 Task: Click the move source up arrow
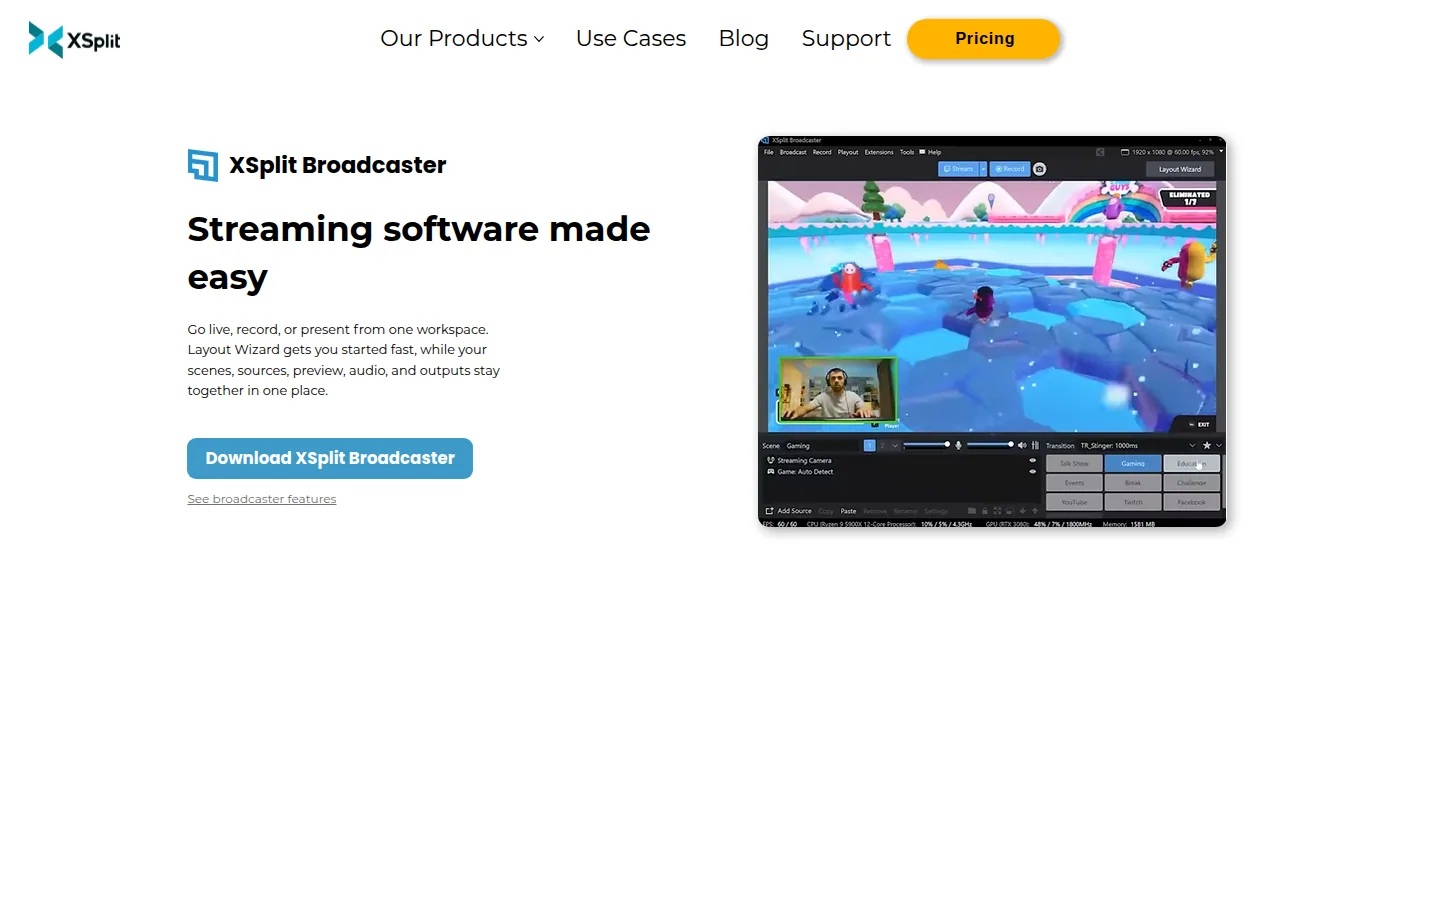1035,511
